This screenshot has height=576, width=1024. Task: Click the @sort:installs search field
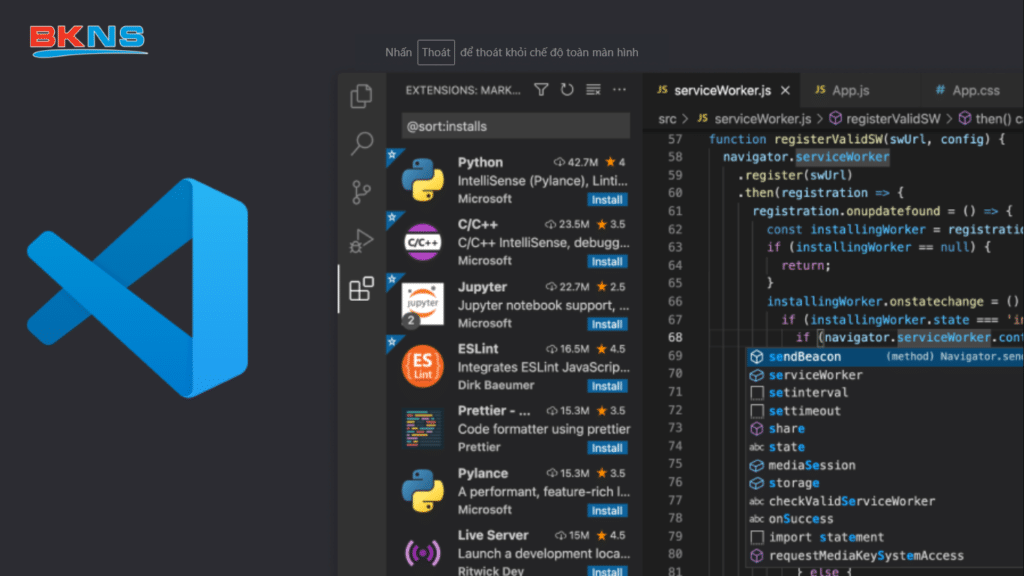(x=514, y=125)
